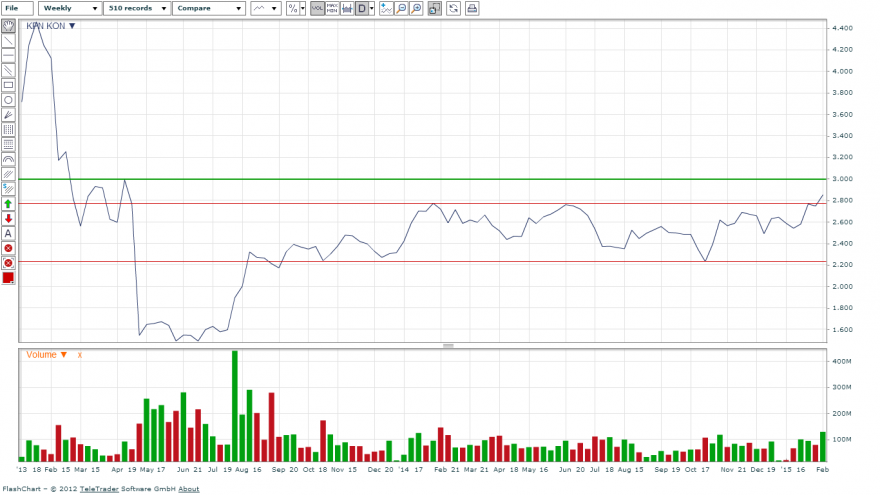The image size is (880, 495).
Task: Zoom in using the plus magnifier
Action: pyautogui.click(x=416, y=8)
